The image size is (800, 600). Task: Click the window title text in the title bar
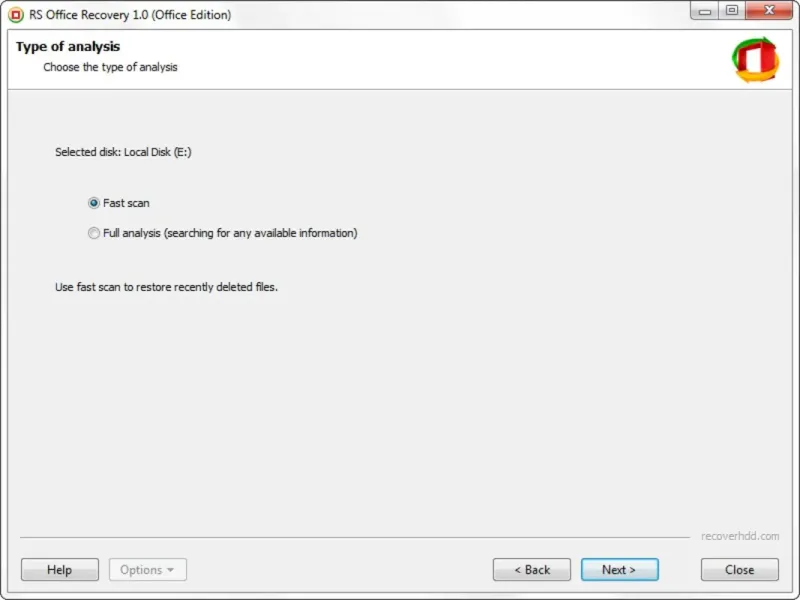(131, 15)
